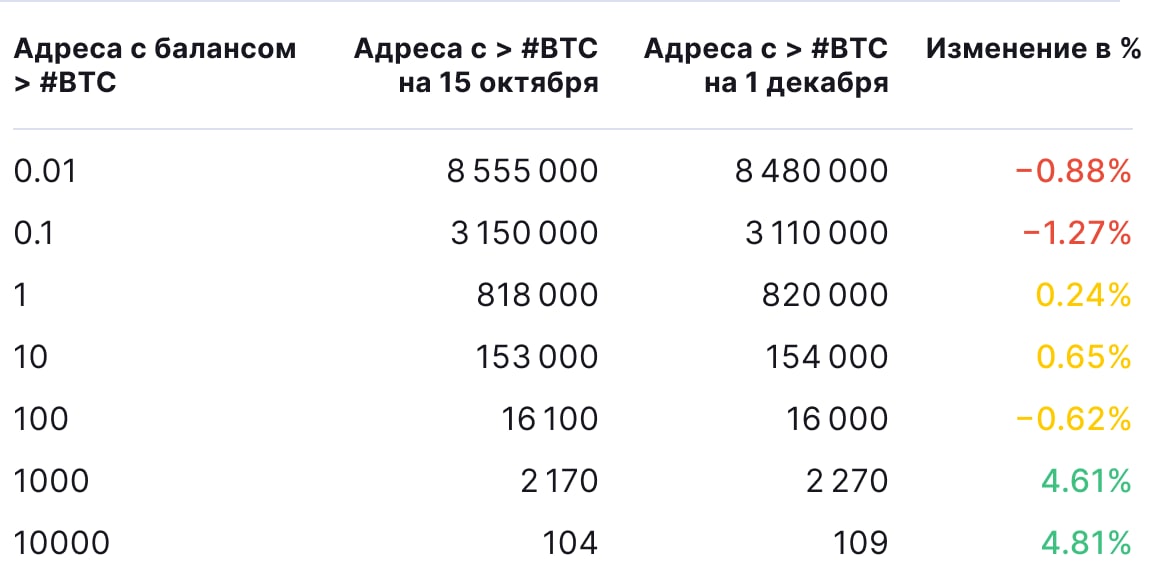Viewport: 1160px width, 587px height.
Task: Select the 154 000 cell
Action: pyautogui.click(x=827, y=357)
